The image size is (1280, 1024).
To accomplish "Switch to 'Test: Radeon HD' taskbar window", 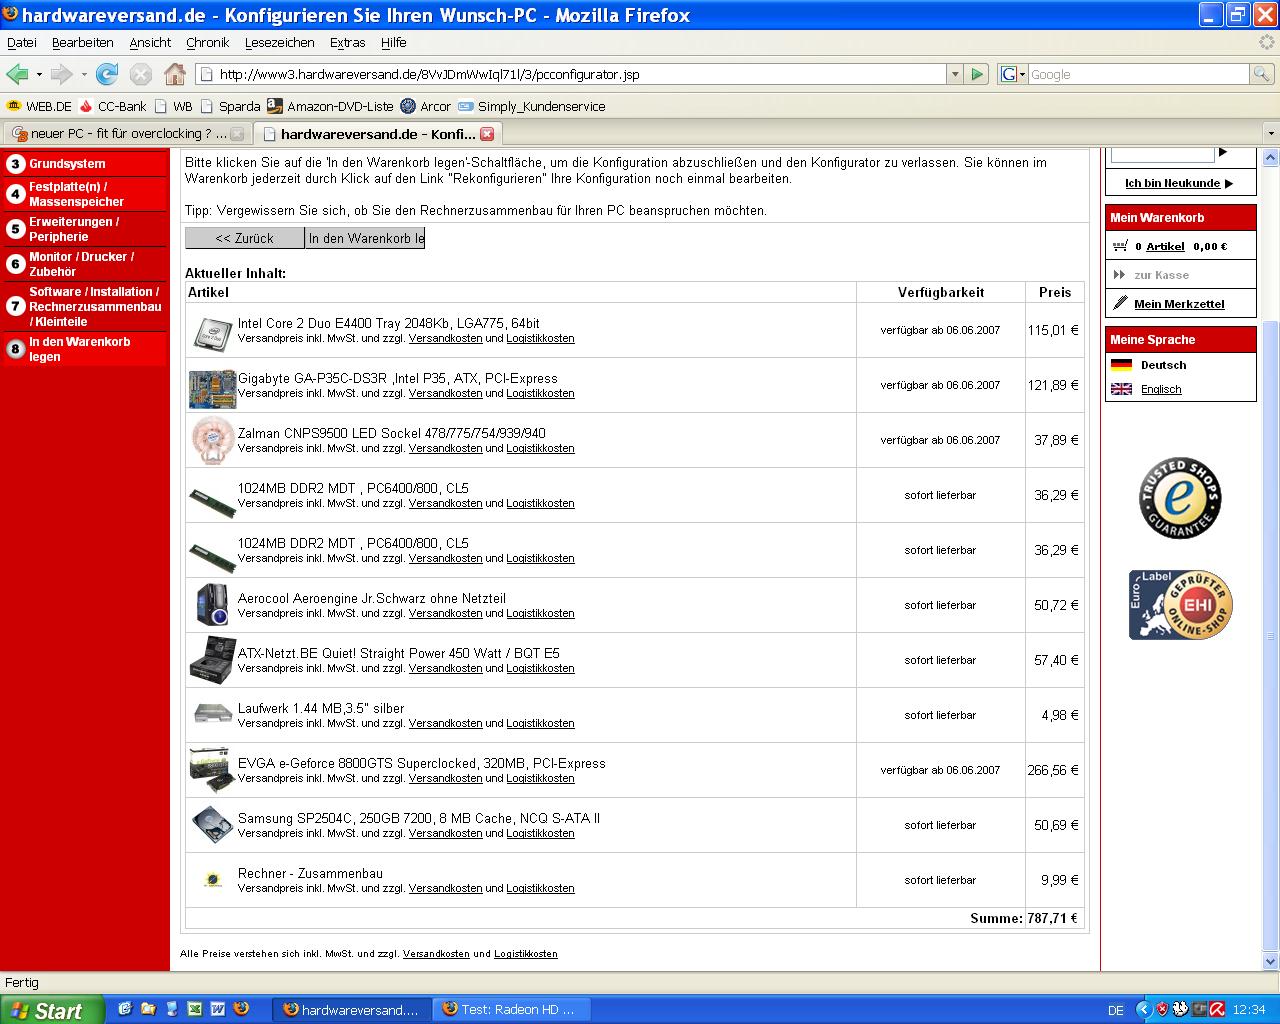I will (x=510, y=1009).
